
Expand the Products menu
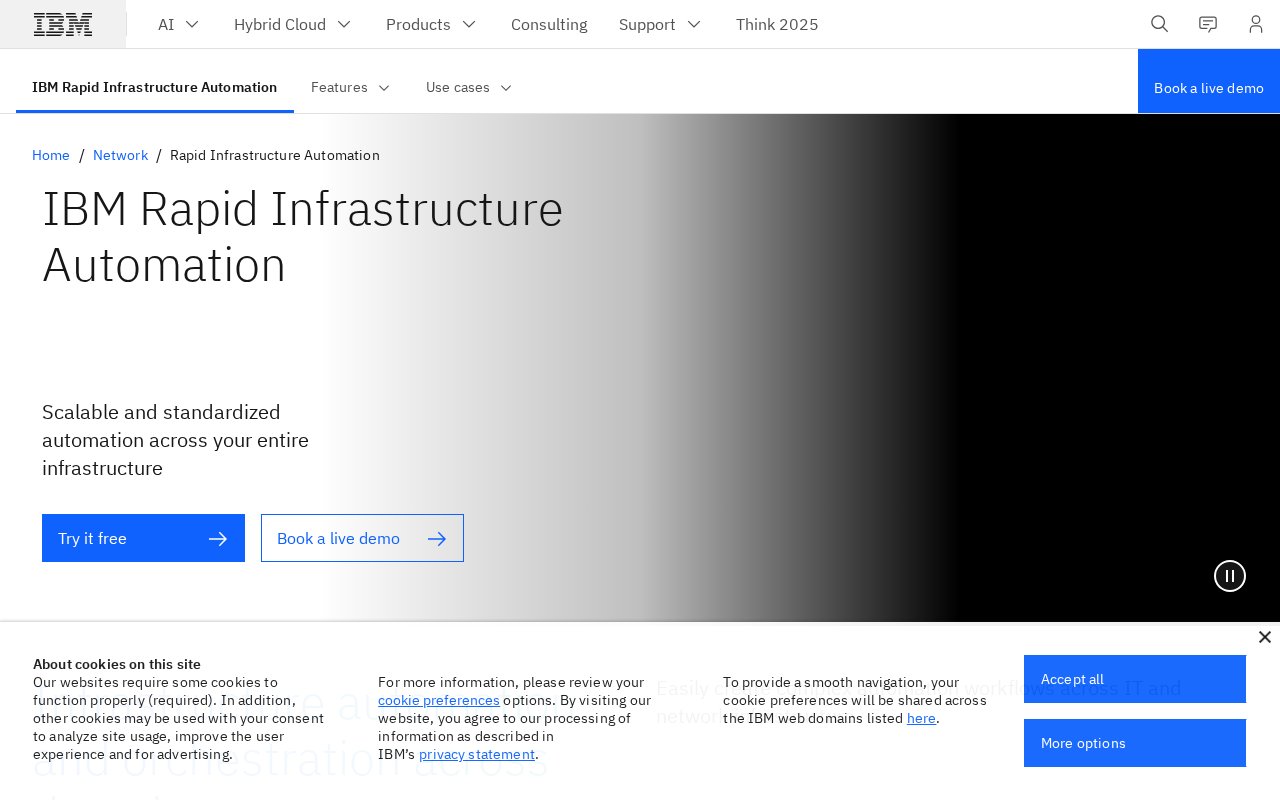click(x=431, y=24)
